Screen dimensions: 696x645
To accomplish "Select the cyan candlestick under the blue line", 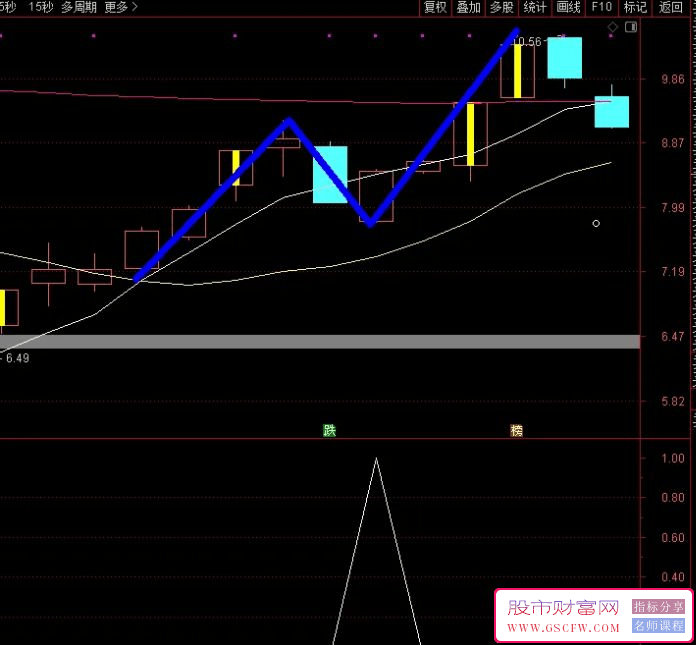I will click(330, 174).
